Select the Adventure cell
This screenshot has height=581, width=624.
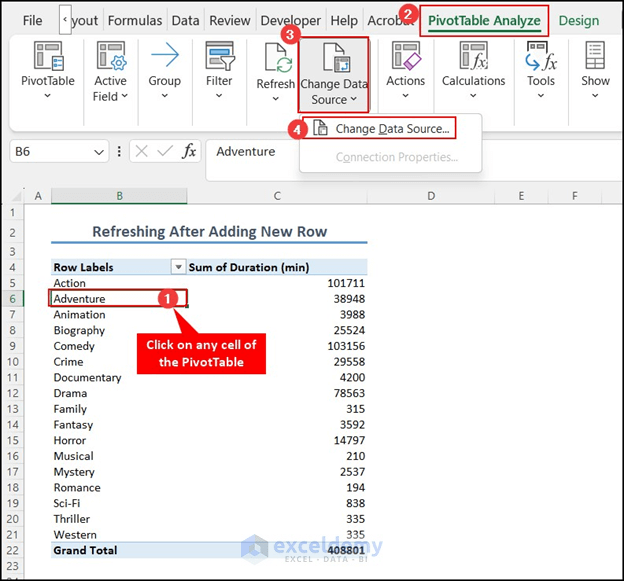click(119, 298)
